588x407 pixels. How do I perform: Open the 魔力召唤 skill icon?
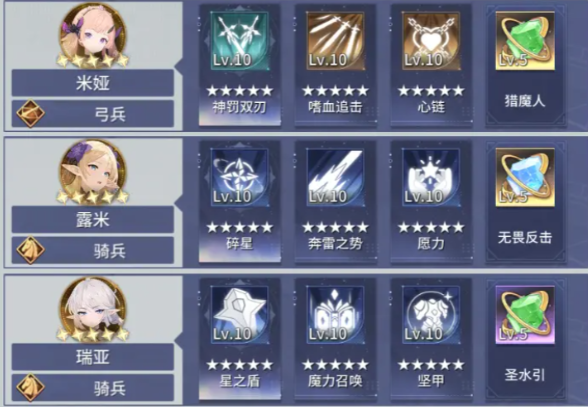335,315
